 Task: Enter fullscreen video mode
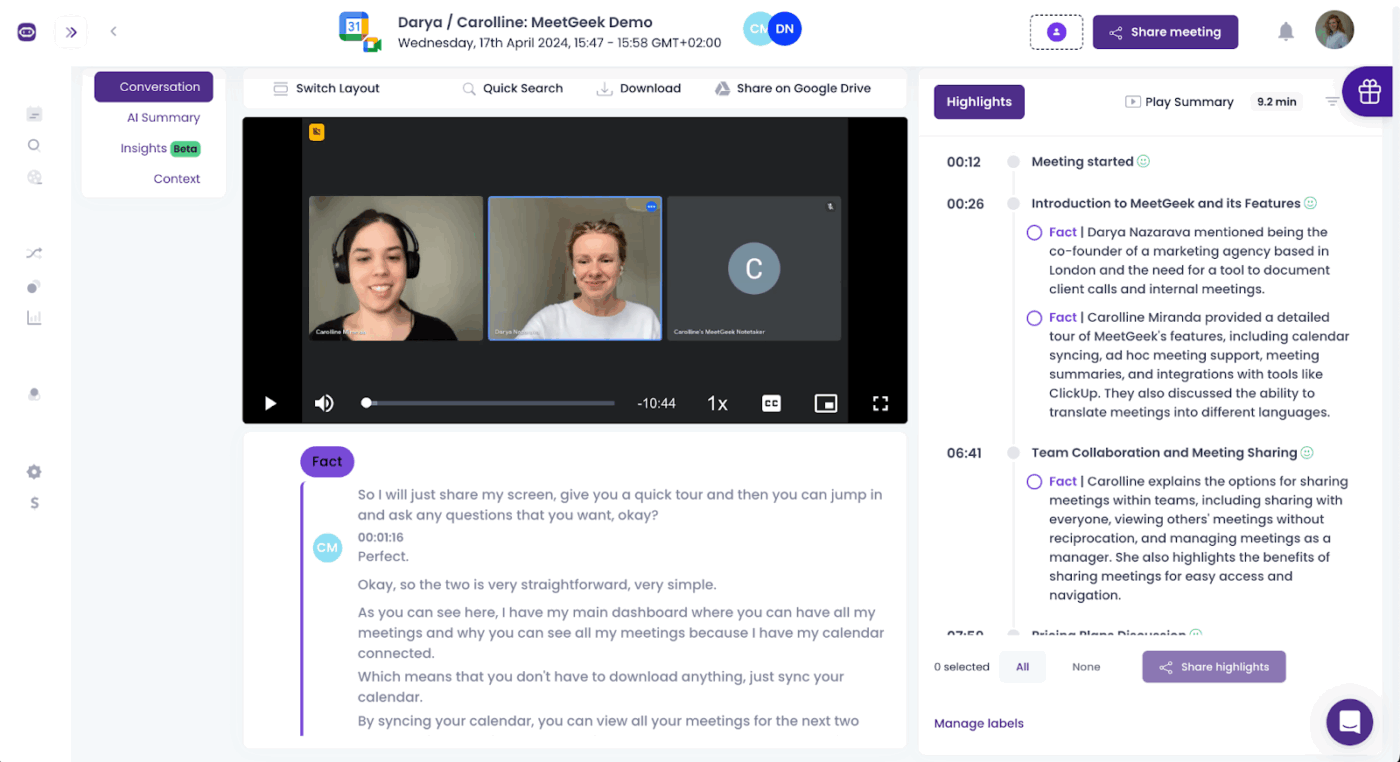tap(880, 403)
